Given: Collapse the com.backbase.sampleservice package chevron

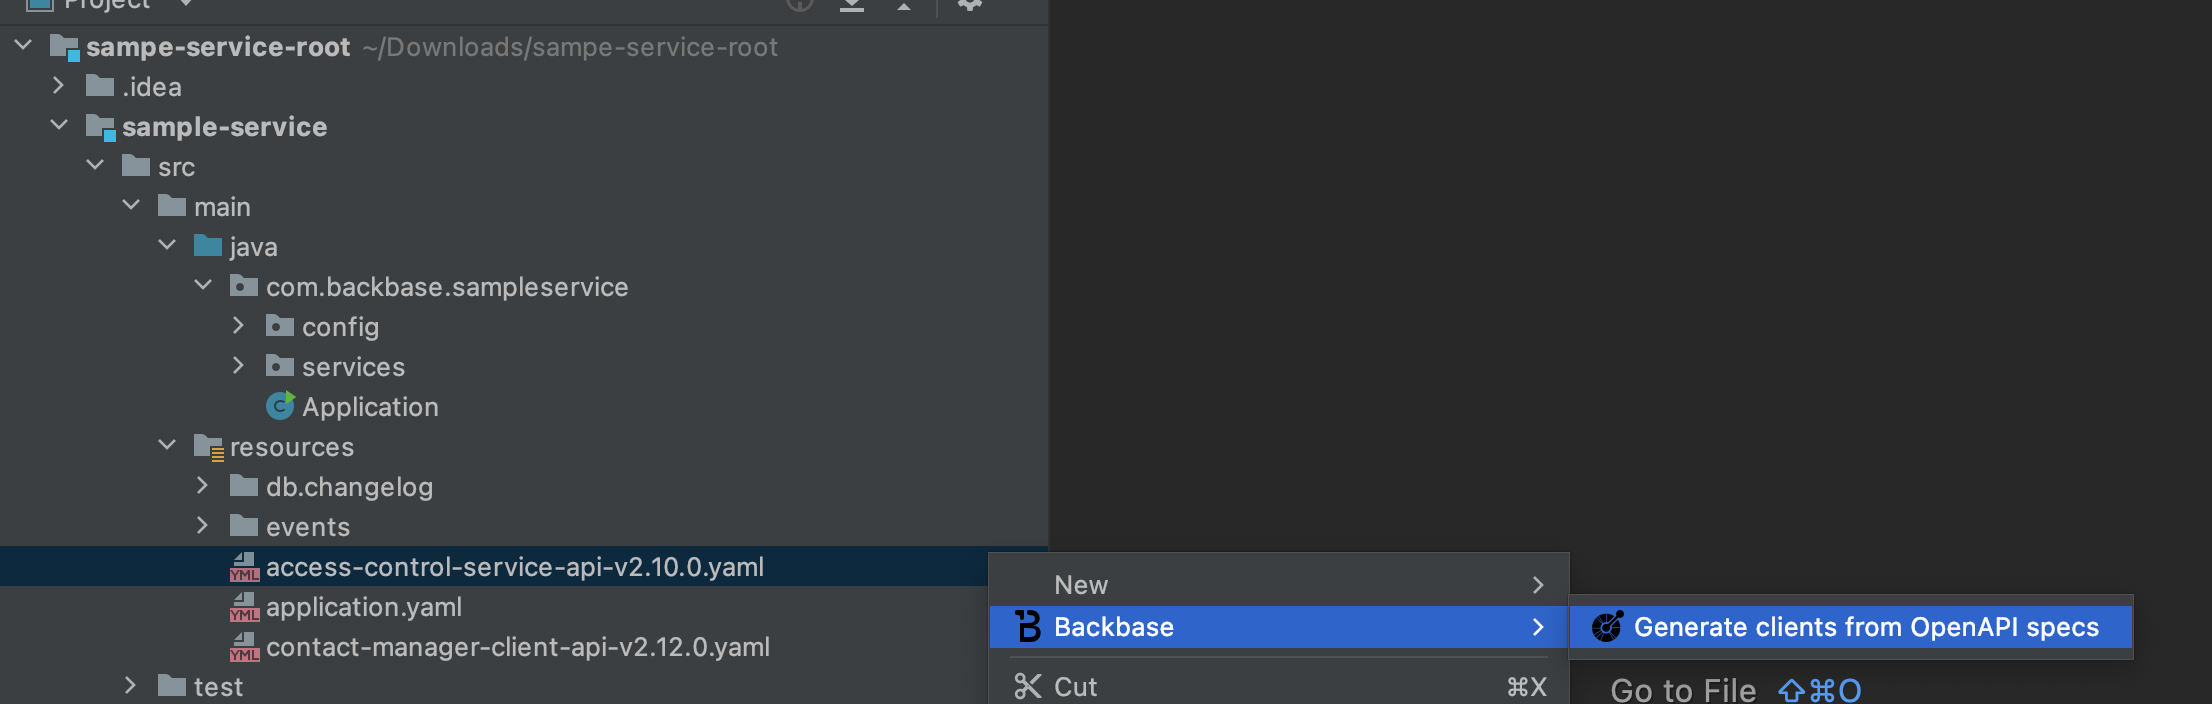Looking at the screenshot, I should (203, 285).
